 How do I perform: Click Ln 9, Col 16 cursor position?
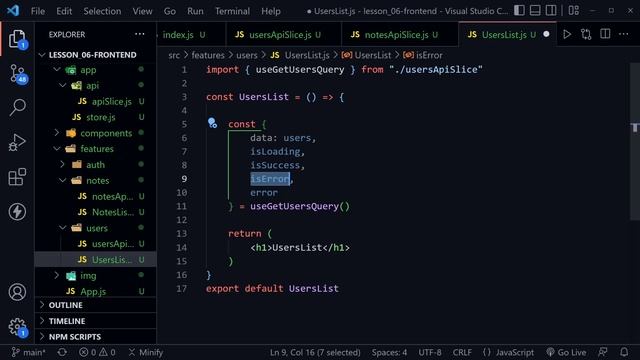tap(315, 352)
